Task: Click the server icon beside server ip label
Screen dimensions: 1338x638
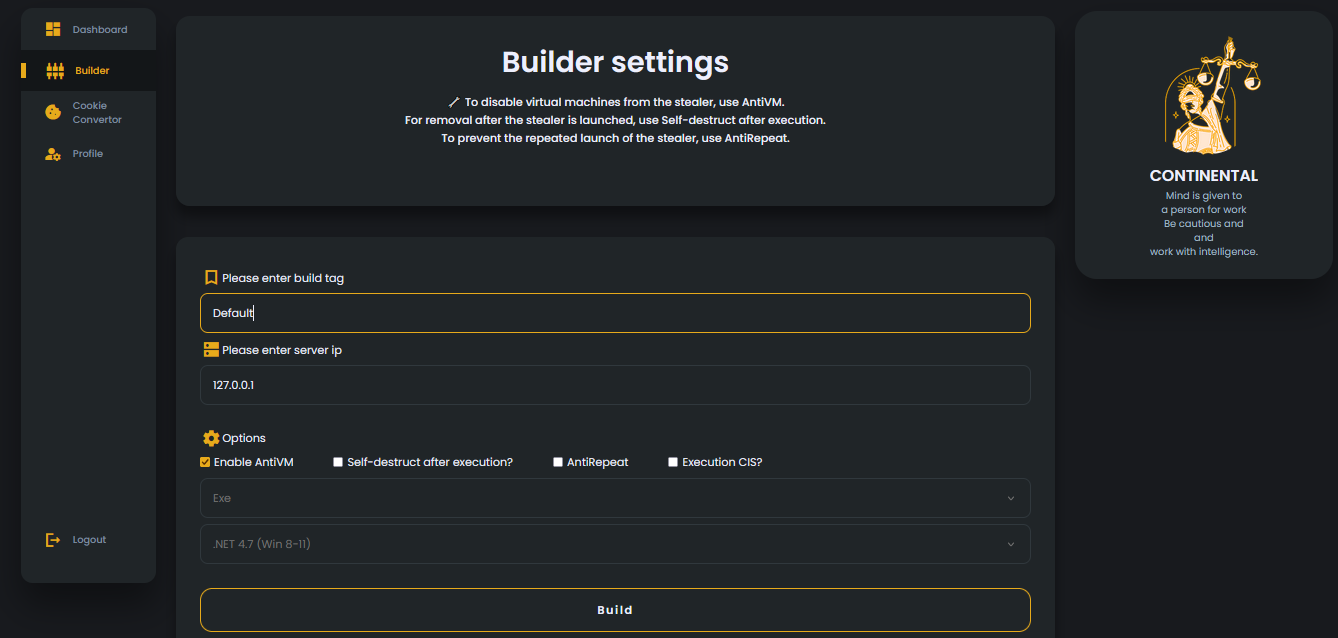Action: (211, 350)
